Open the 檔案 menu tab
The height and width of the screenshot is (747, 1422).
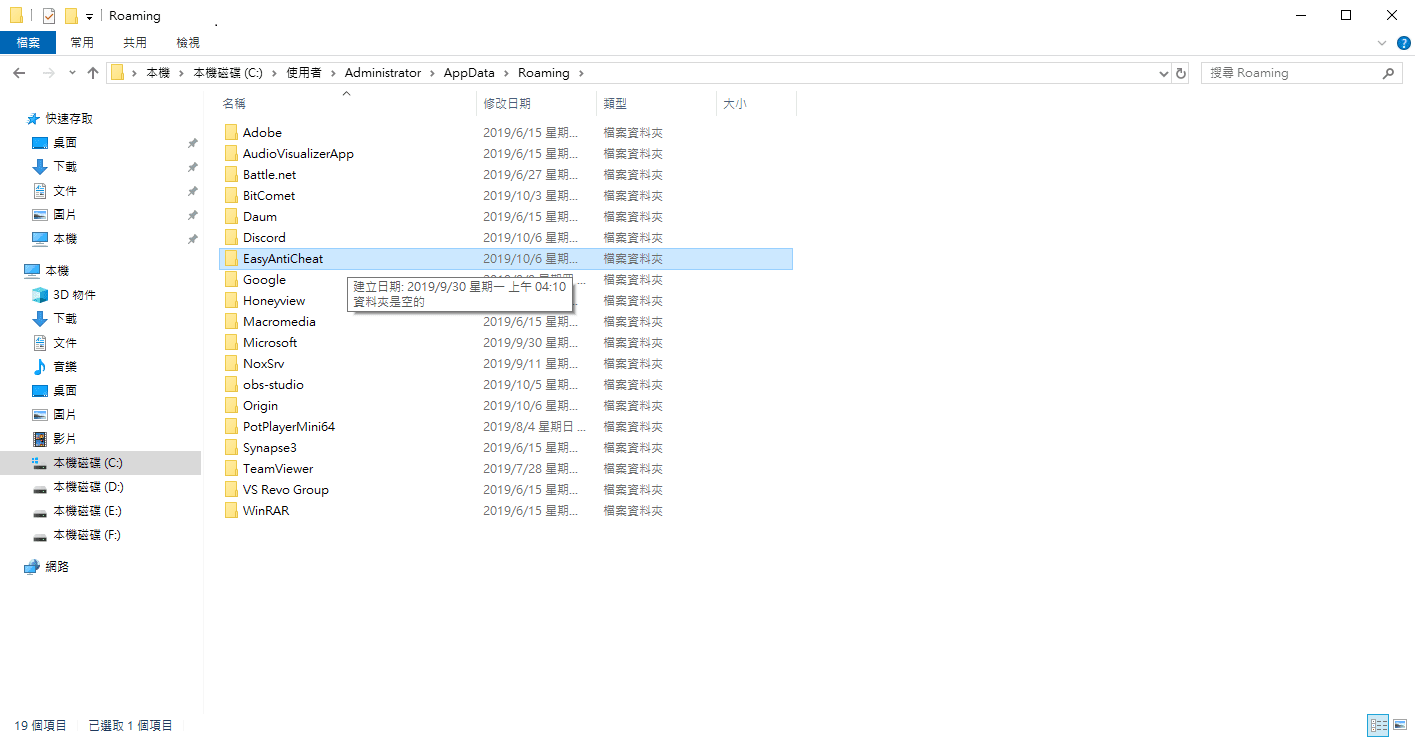[x=28, y=43]
